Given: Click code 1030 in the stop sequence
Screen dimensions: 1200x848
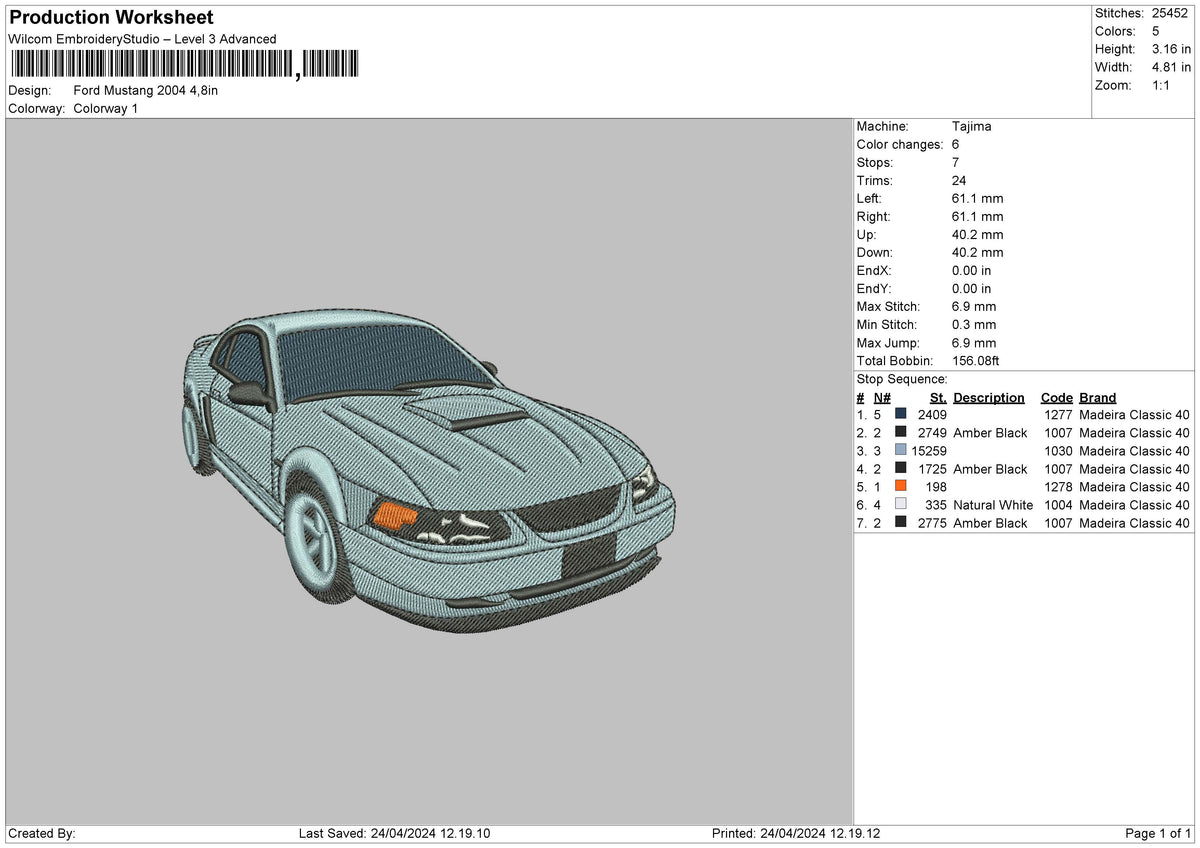Looking at the screenshot, I should point(1058,450).
